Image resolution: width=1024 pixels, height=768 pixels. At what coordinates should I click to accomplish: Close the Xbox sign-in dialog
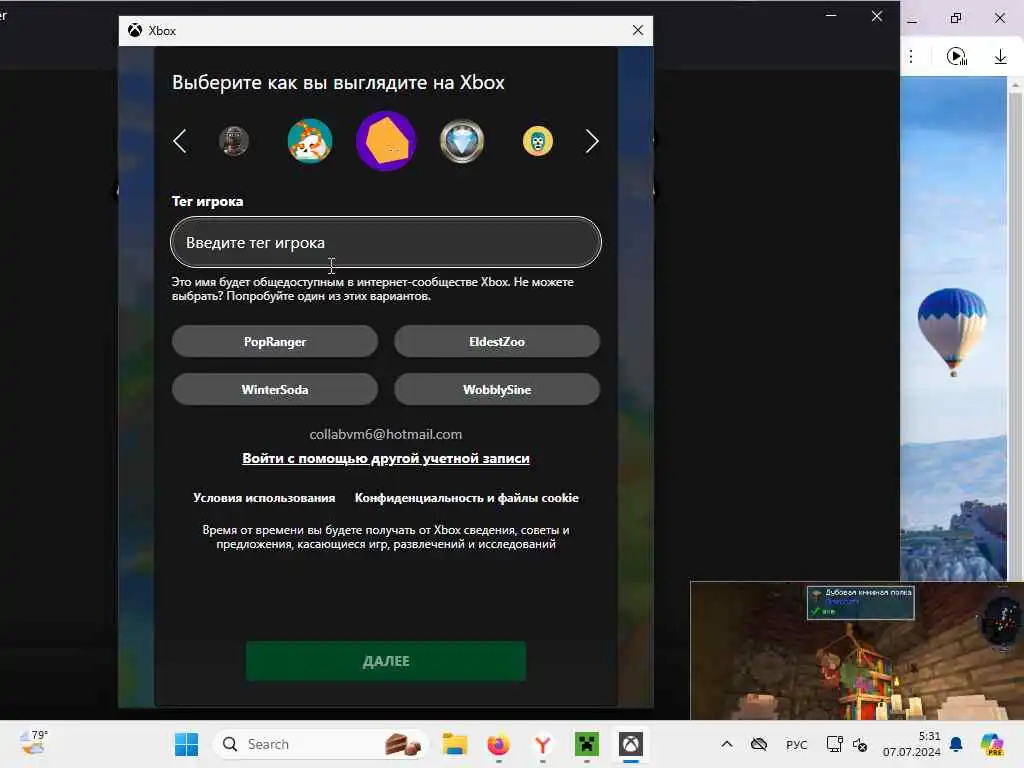(638, 30)
